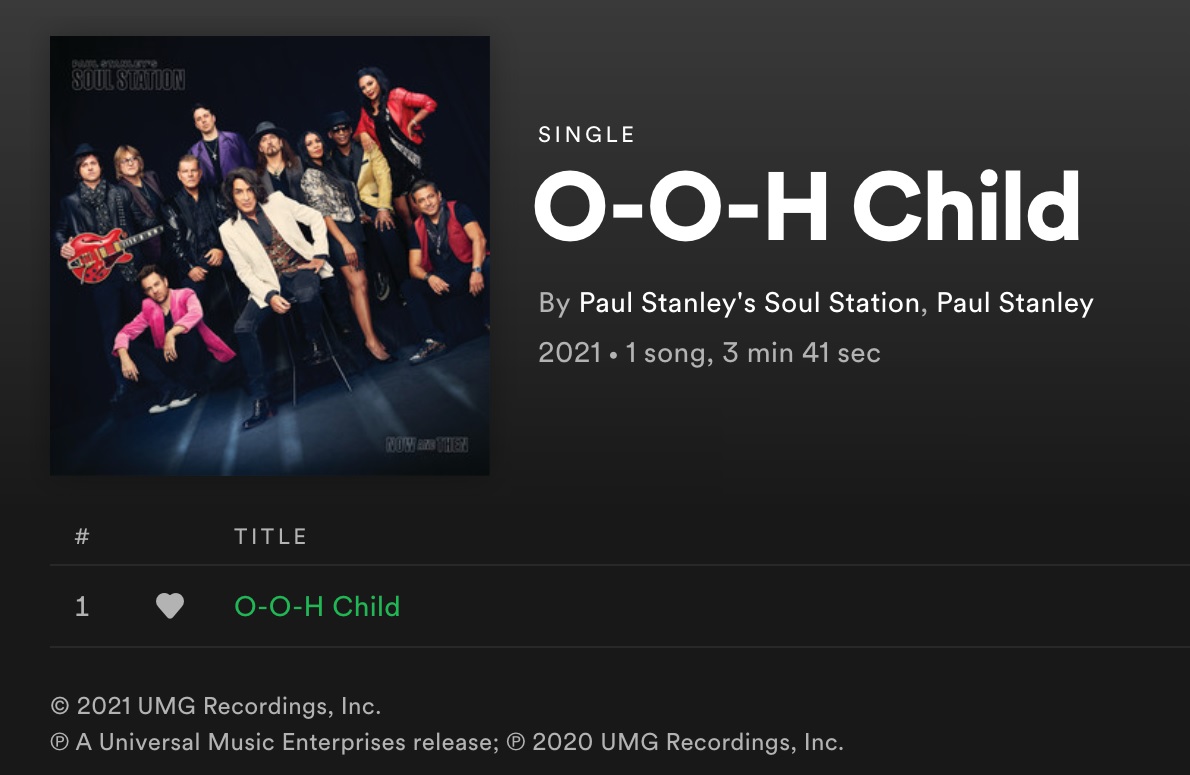Click the 'By' text before the artist names
This screenshot has height=775, width=1190.
click(553, 303)
